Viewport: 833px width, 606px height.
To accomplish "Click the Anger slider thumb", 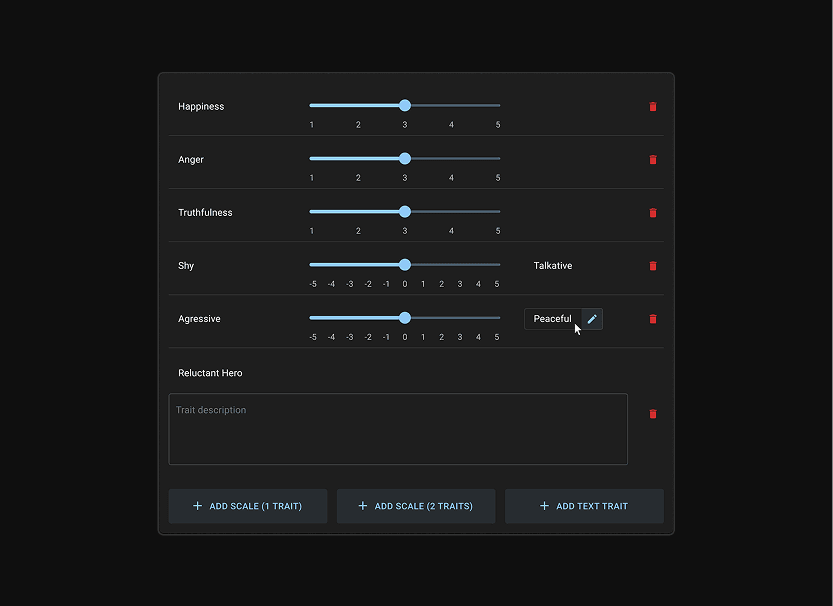I will (x=405, y=158).
